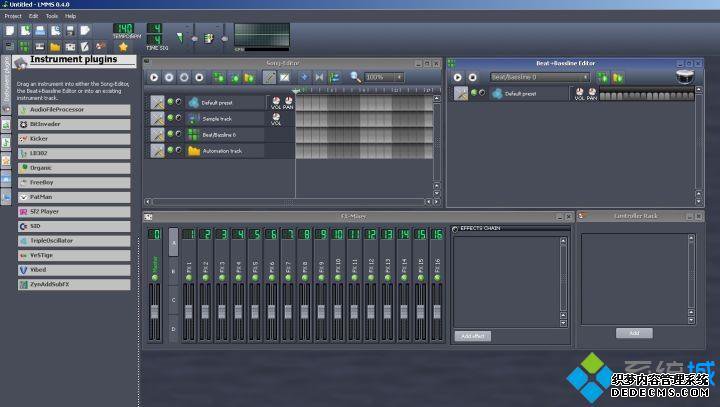Open the Project menu
720x407 pixels.
click(x=13, y=16)
